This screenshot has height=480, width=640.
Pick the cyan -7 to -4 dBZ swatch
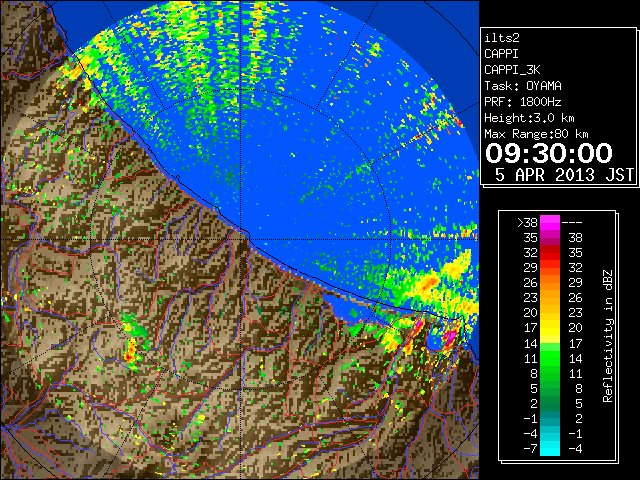coord(550,448)
